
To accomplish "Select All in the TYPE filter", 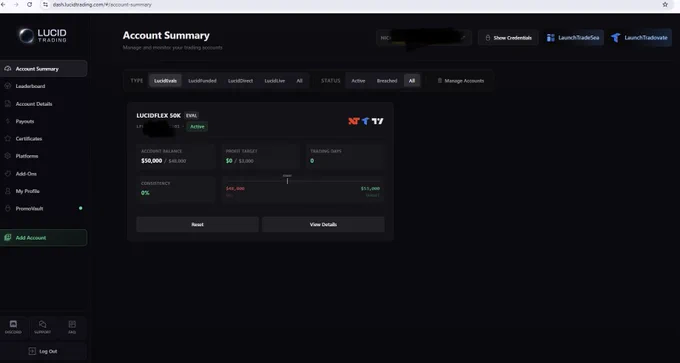I will 299,81.
